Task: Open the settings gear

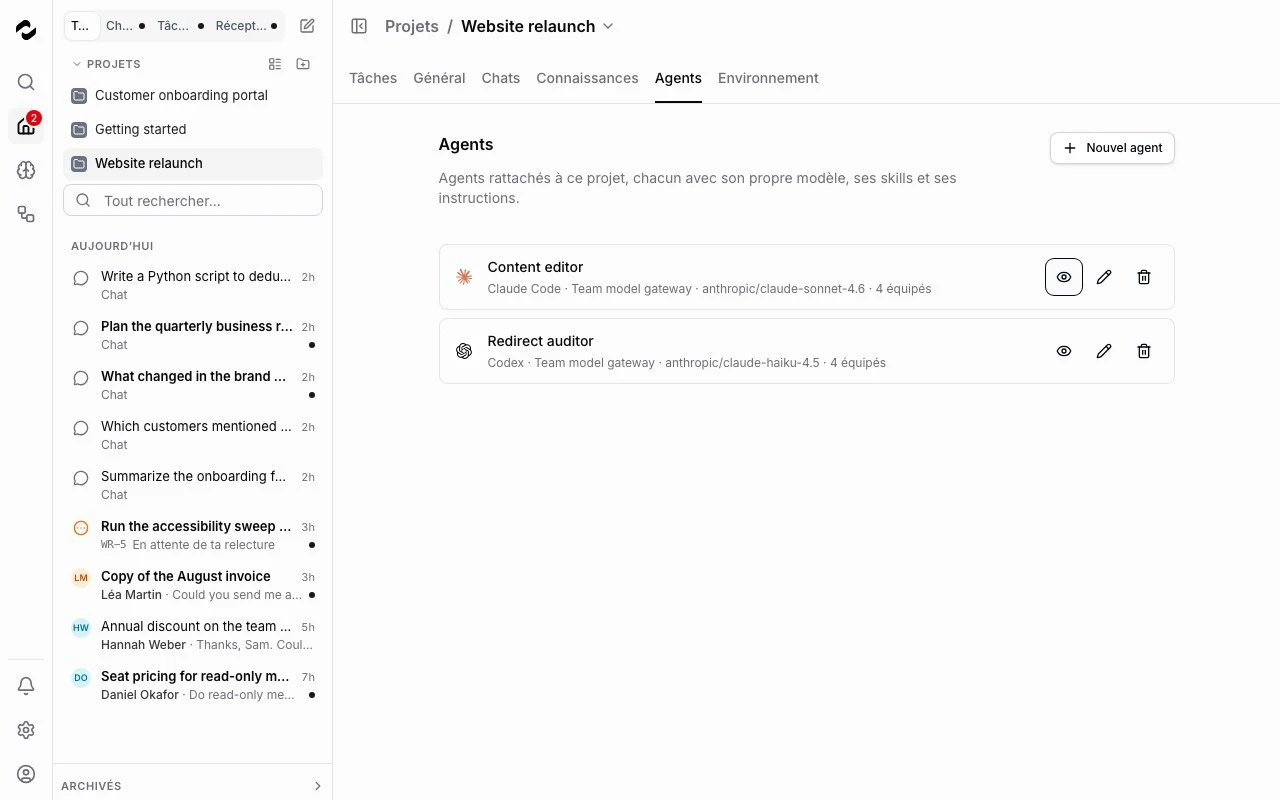Action: [26, 730]
